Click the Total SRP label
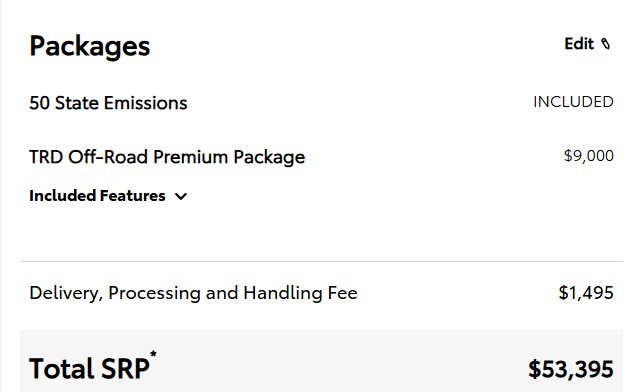The image size is (638, 392). click(x=90, y=369)
